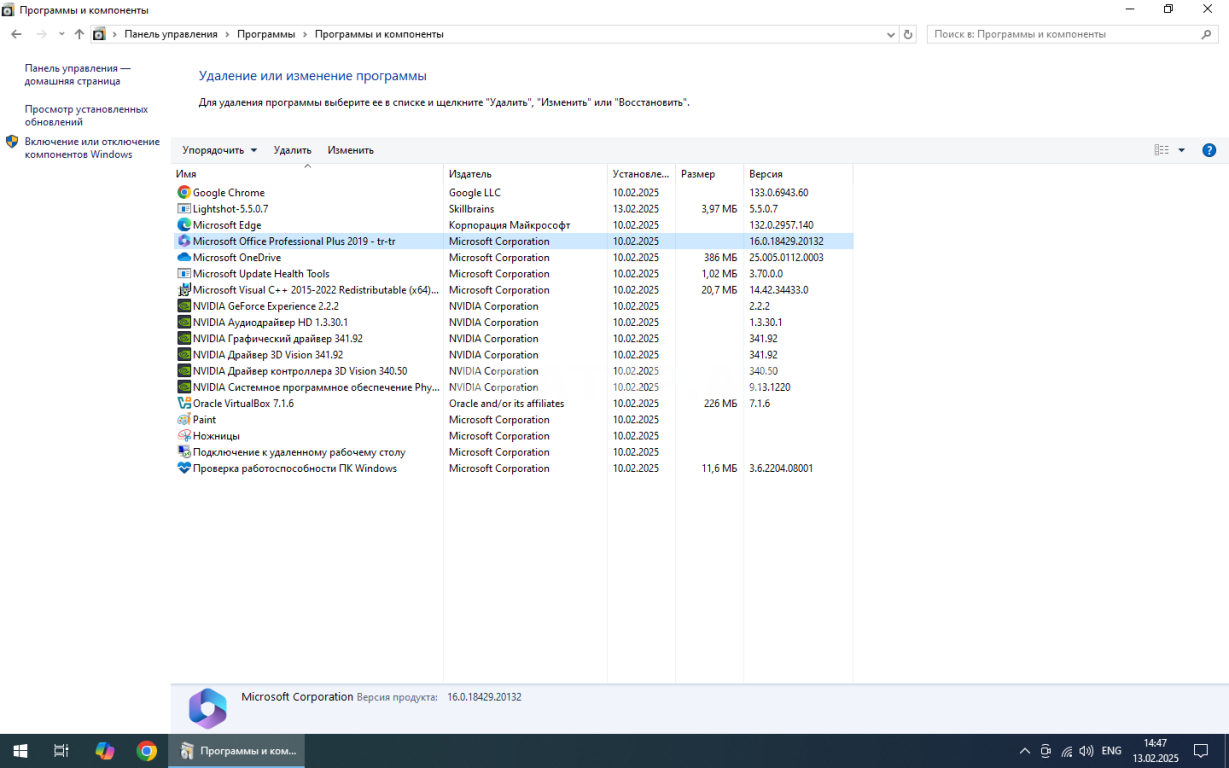Click the Проверка работоспособности ПК Windows icon
Viewport: 1229px width, 768px height.
184,468
